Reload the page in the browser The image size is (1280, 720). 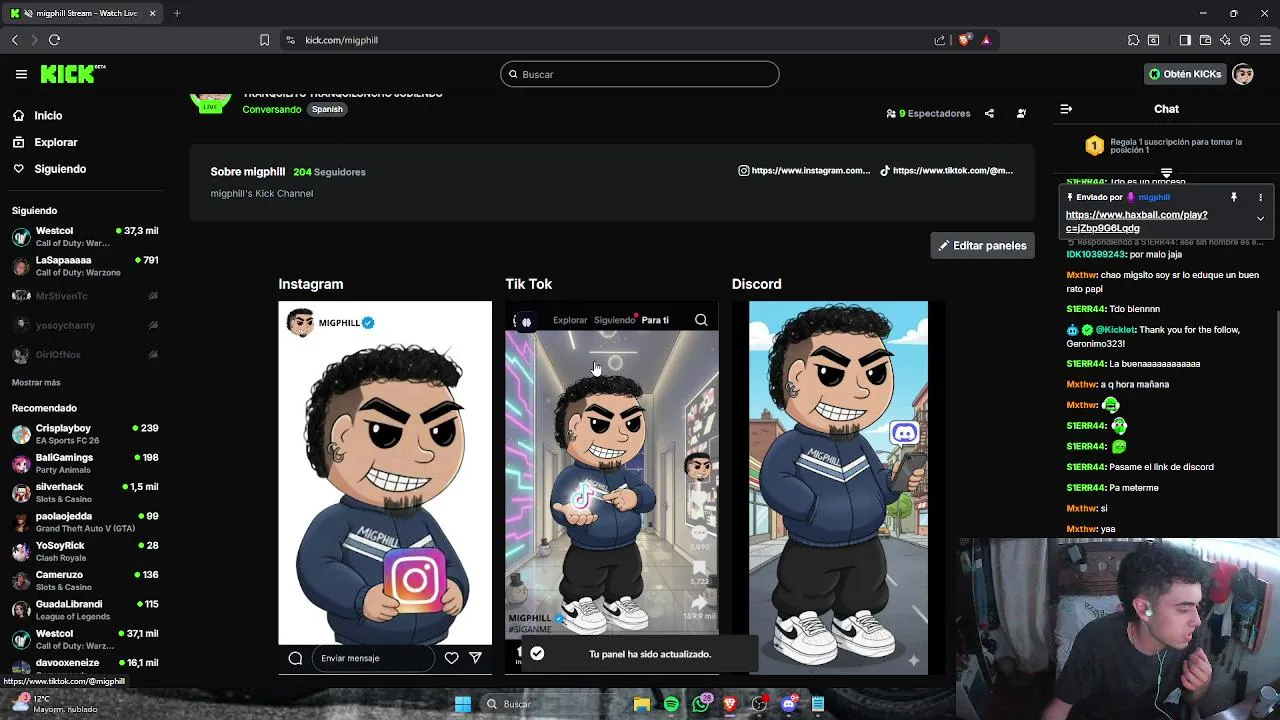tap(54, 40)
